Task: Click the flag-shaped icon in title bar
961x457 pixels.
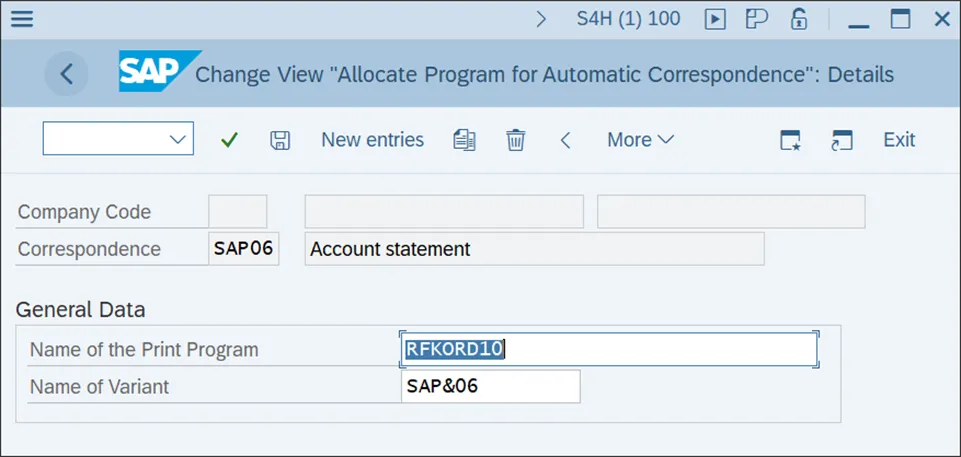Action: coord(756,19)
